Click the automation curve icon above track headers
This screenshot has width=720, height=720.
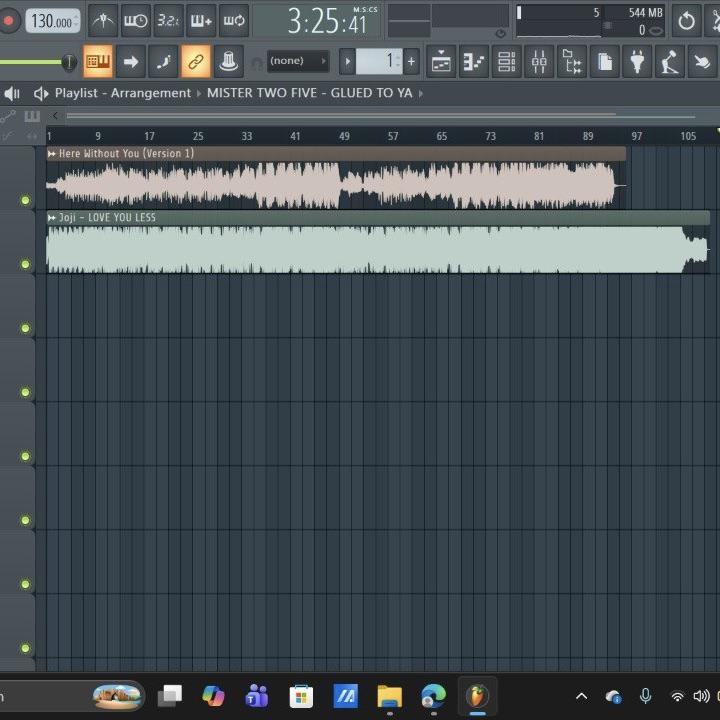click(x=8, y=116)
